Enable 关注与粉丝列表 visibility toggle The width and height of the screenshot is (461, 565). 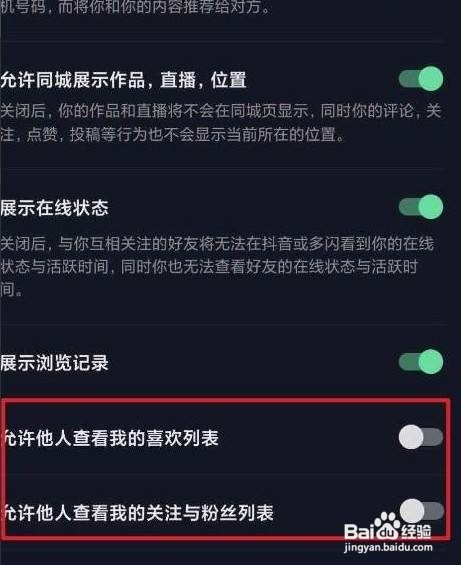[421, 511]
